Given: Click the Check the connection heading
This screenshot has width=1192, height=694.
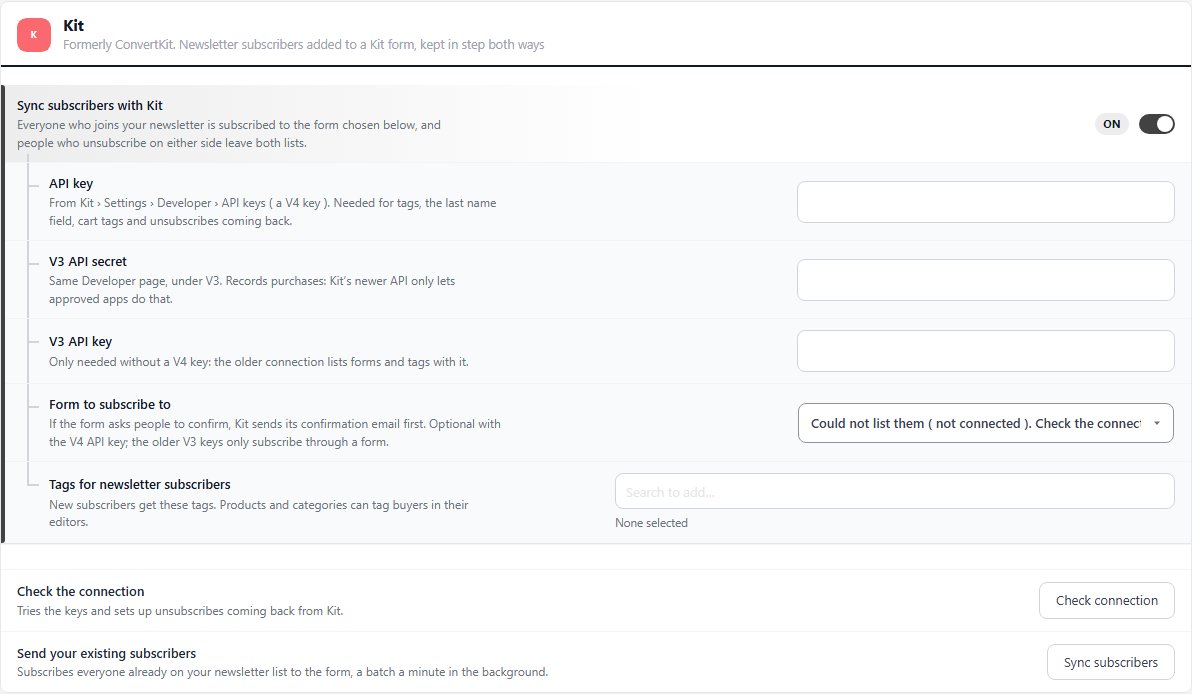Looking at the screenshot, I should coord(81,591).
